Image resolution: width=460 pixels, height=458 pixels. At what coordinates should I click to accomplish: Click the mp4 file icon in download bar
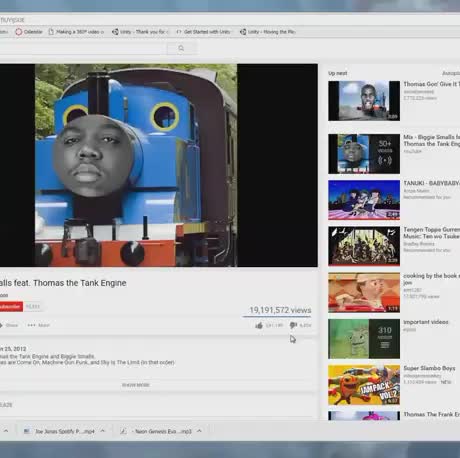coord(27,431)
